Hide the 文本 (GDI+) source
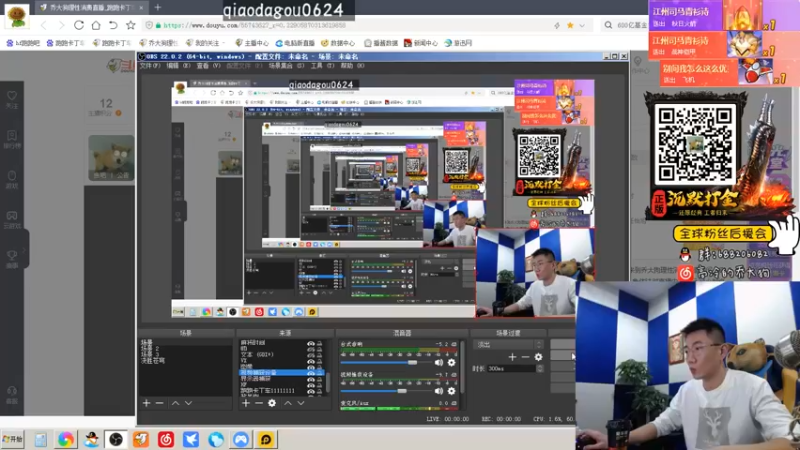800x450 pixels. pyautogui.click(x=310, y=355)
